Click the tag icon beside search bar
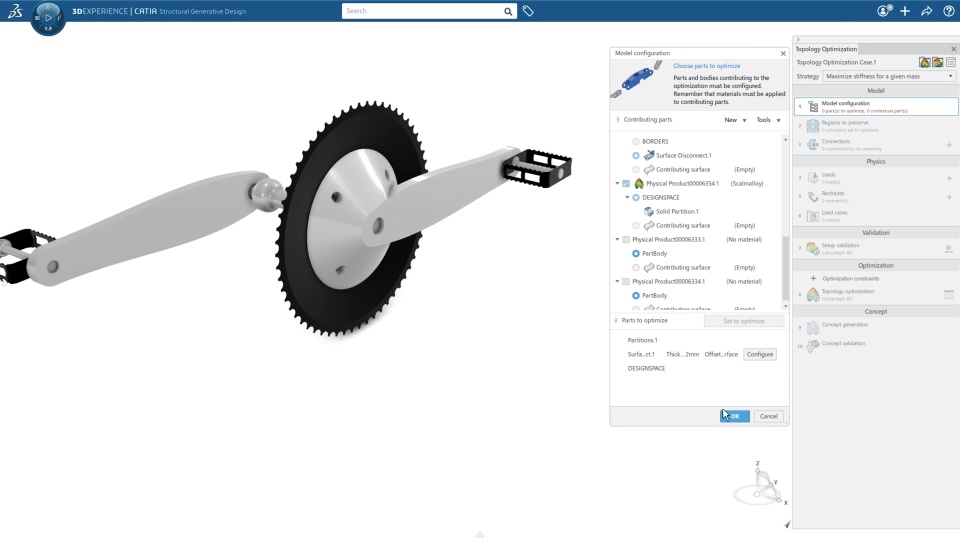Screen dimensions: 960x540 pos(528,11)
